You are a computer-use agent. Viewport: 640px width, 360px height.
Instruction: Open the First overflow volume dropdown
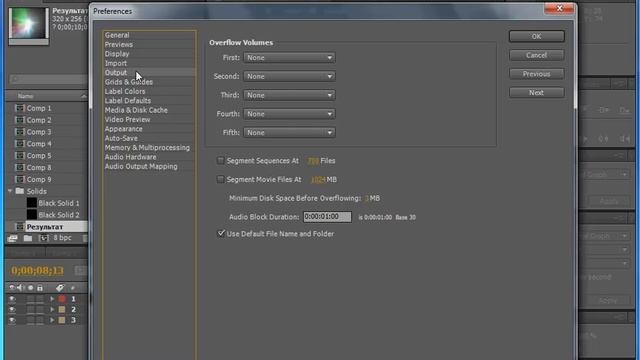pos(289,58)
